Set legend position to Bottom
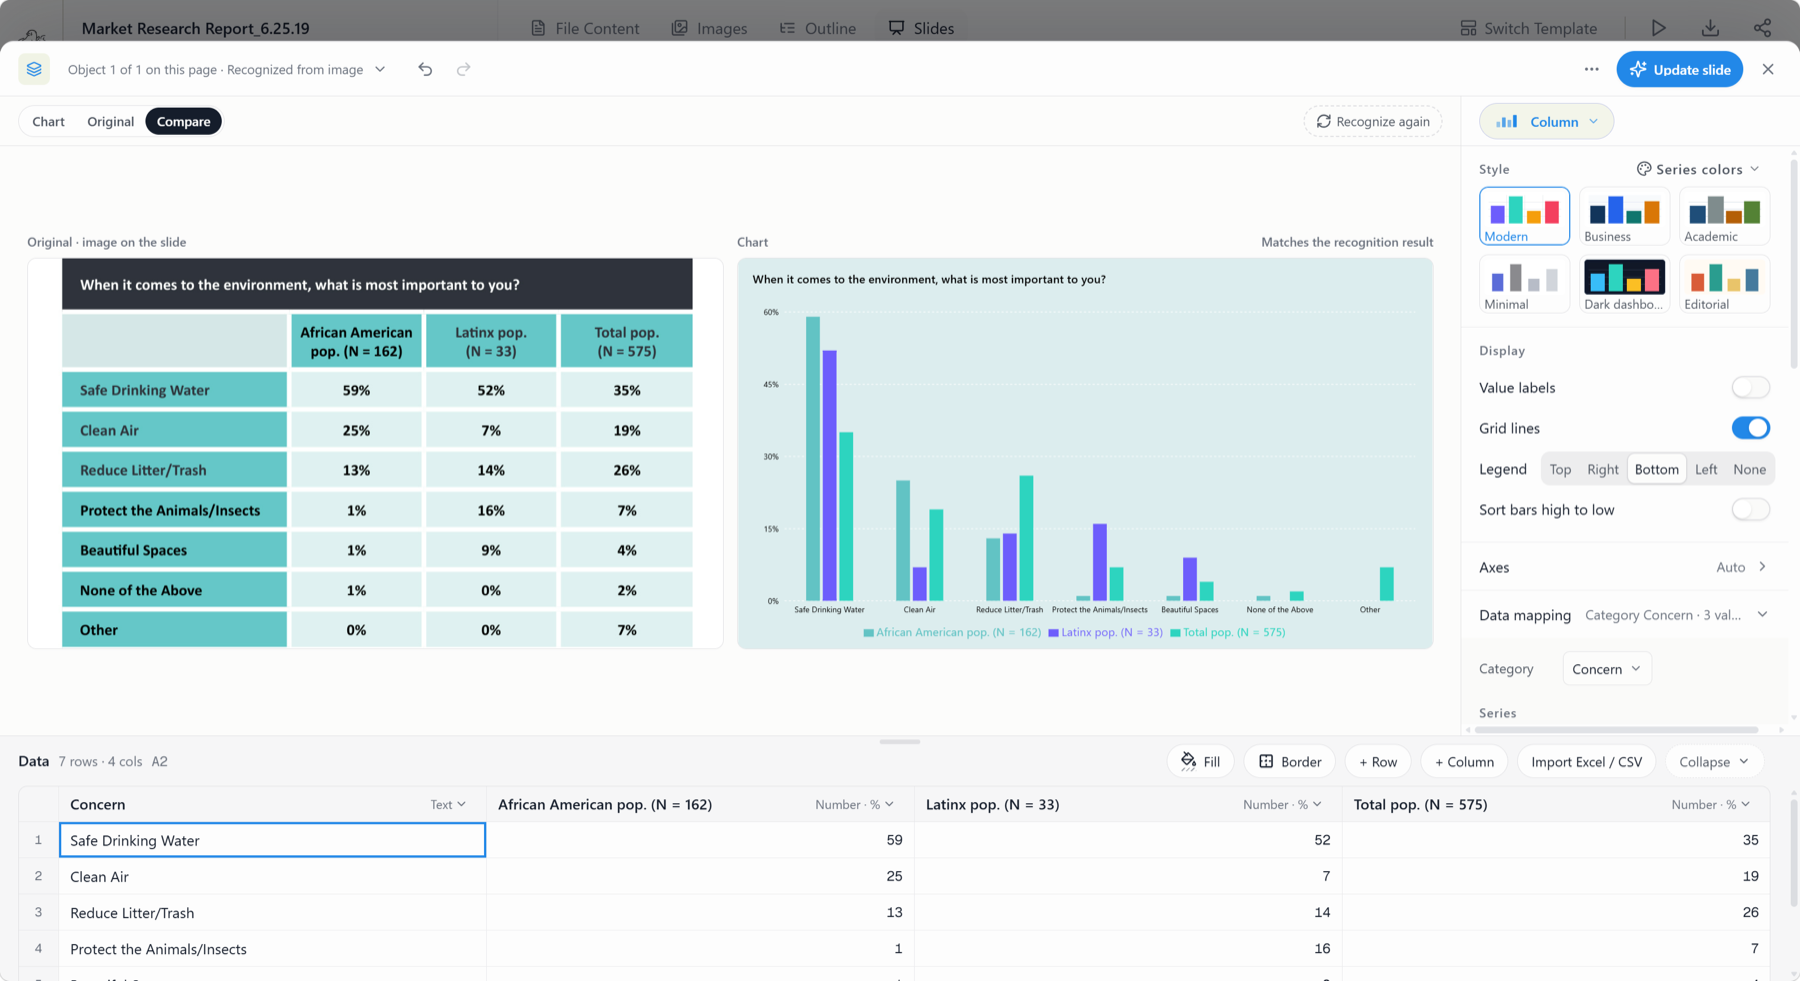Viewport: 1800px width, 981px height. (1656, 469)
